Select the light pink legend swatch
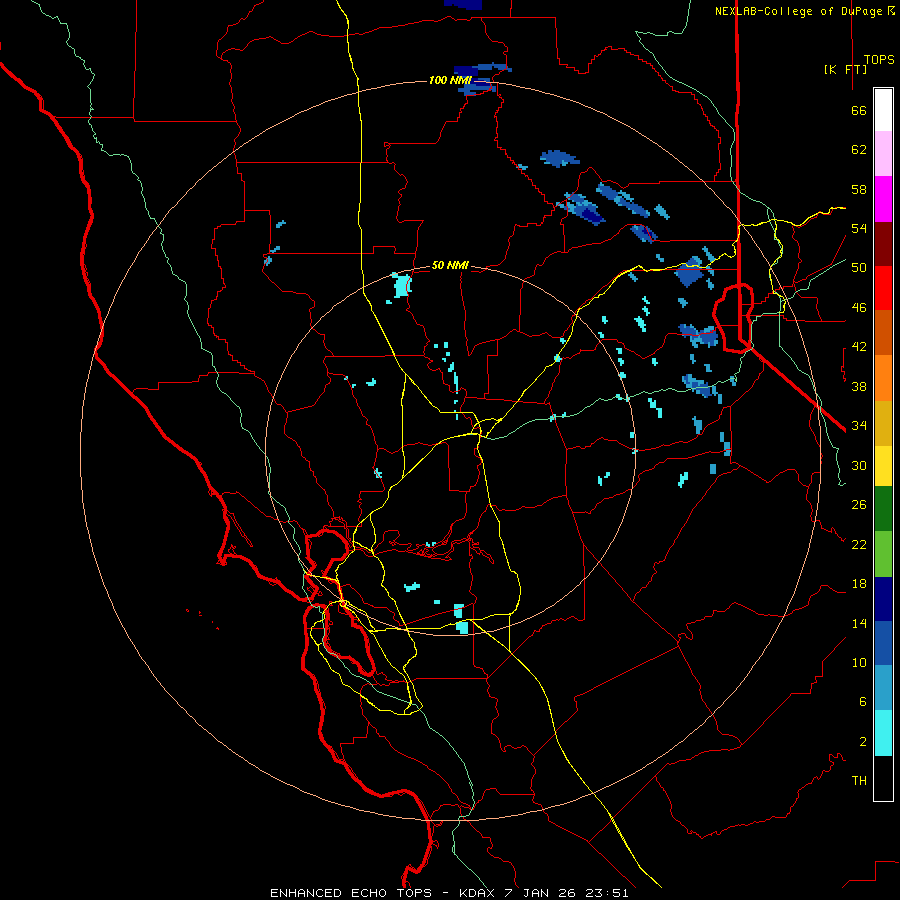Screen dimensions: 900x900 click(x=883, y=154)
